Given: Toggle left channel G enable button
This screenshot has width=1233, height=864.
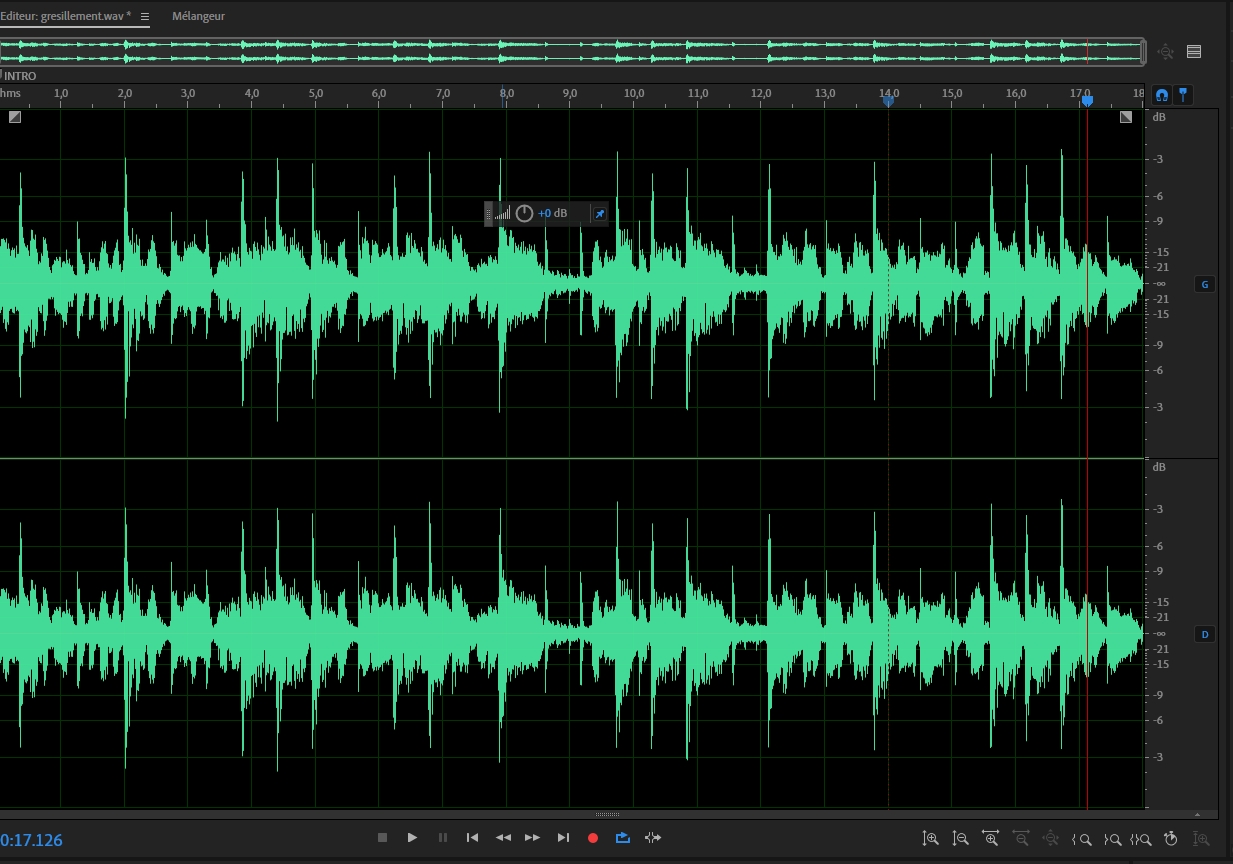Looking at the screenshot, I should click(1205, 285).
